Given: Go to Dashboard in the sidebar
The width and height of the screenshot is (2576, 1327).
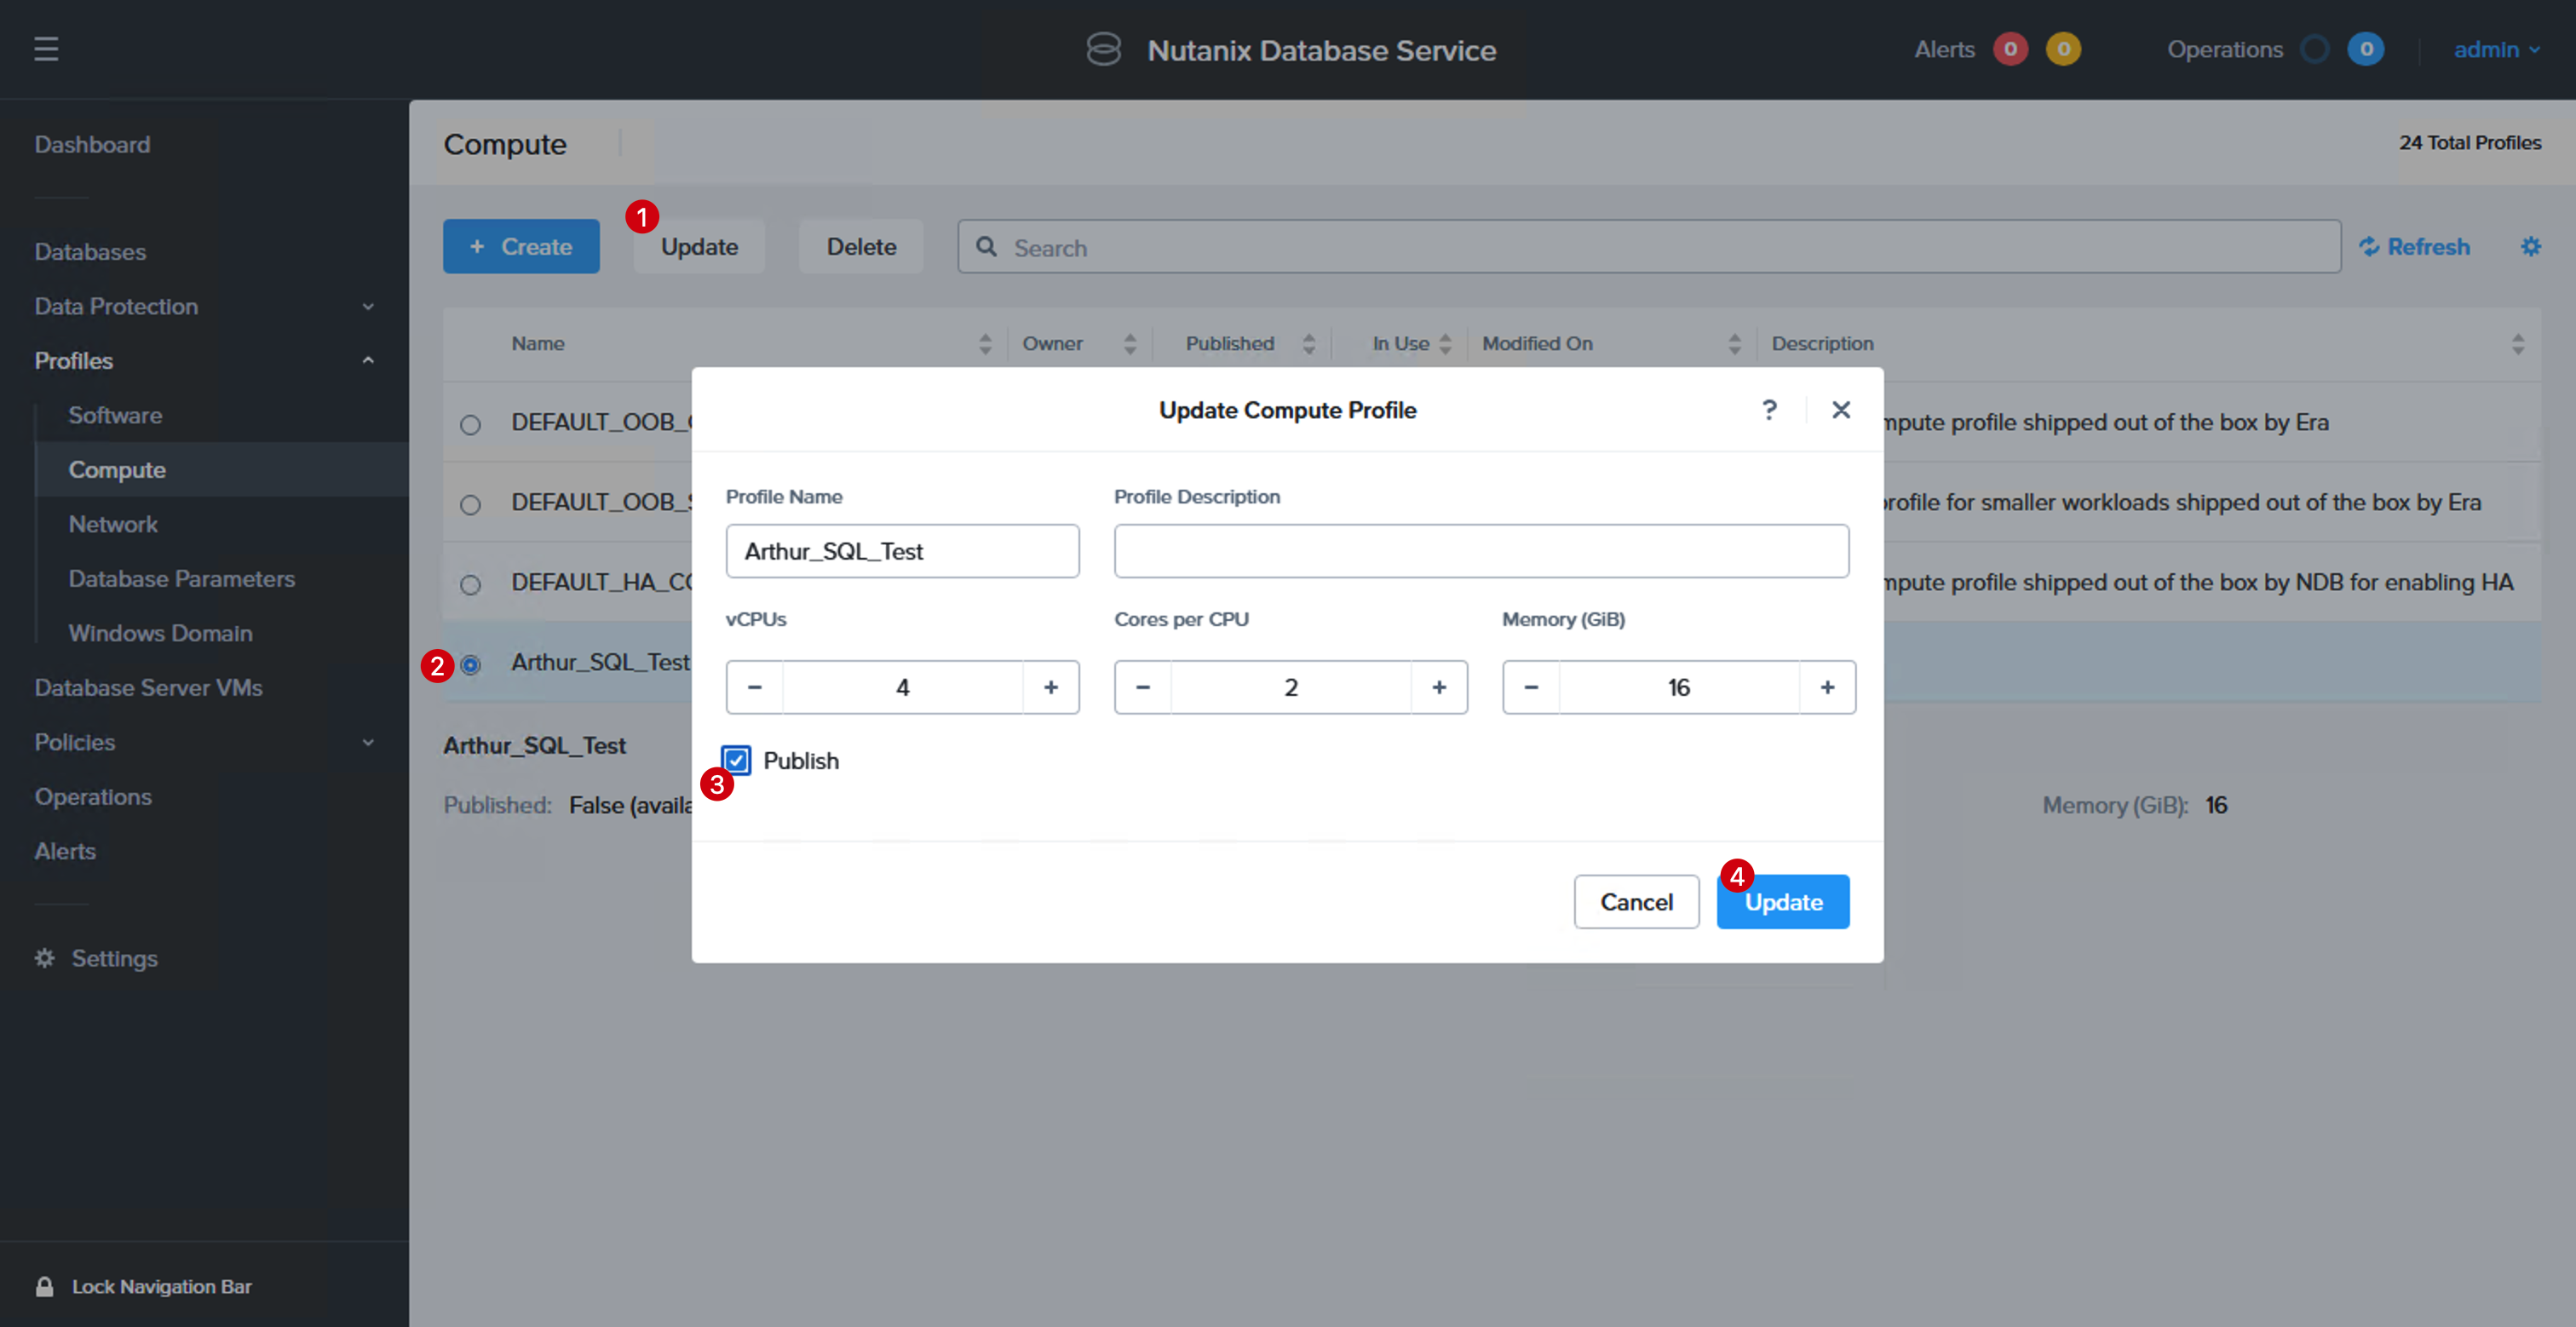Looking at the screenshot, I should tap(92, 144).
